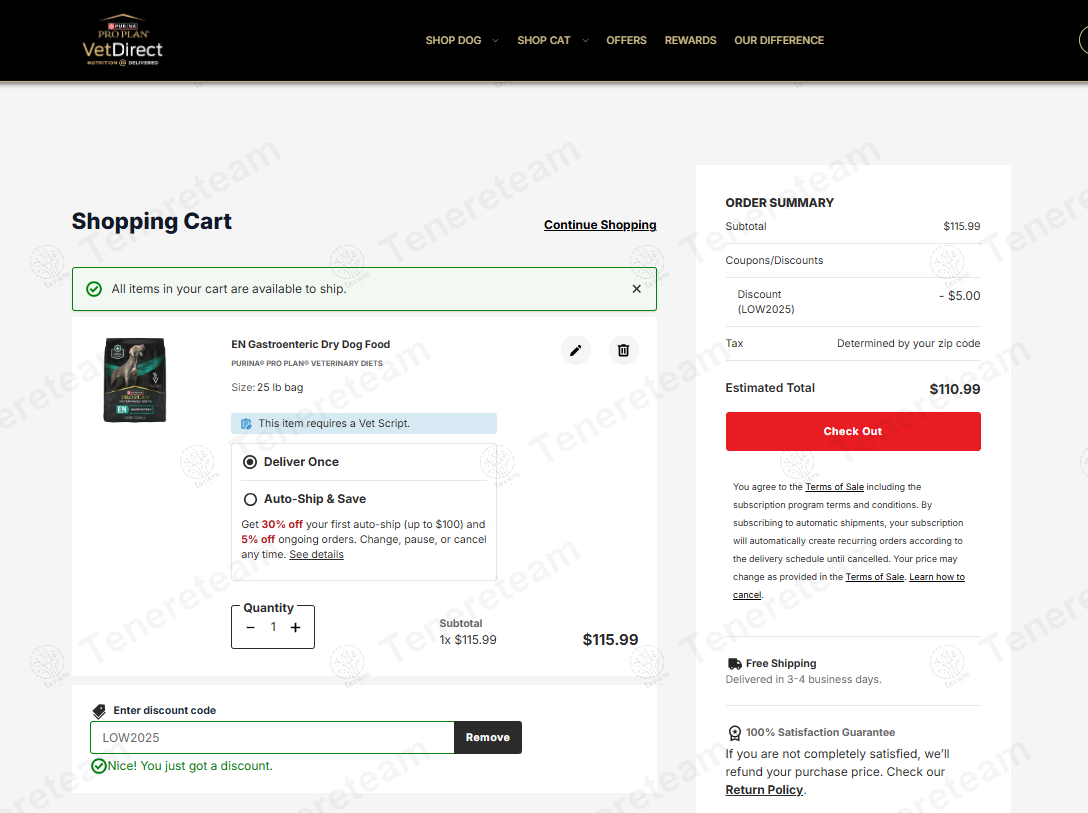
Task: Increase quantity with the plus icon
Action: (x=295, y=628)
